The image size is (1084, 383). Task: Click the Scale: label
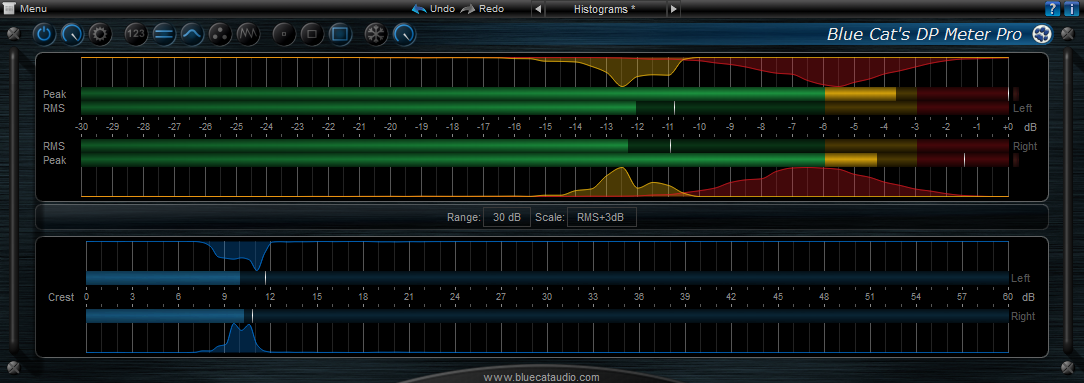click(550, 217)
